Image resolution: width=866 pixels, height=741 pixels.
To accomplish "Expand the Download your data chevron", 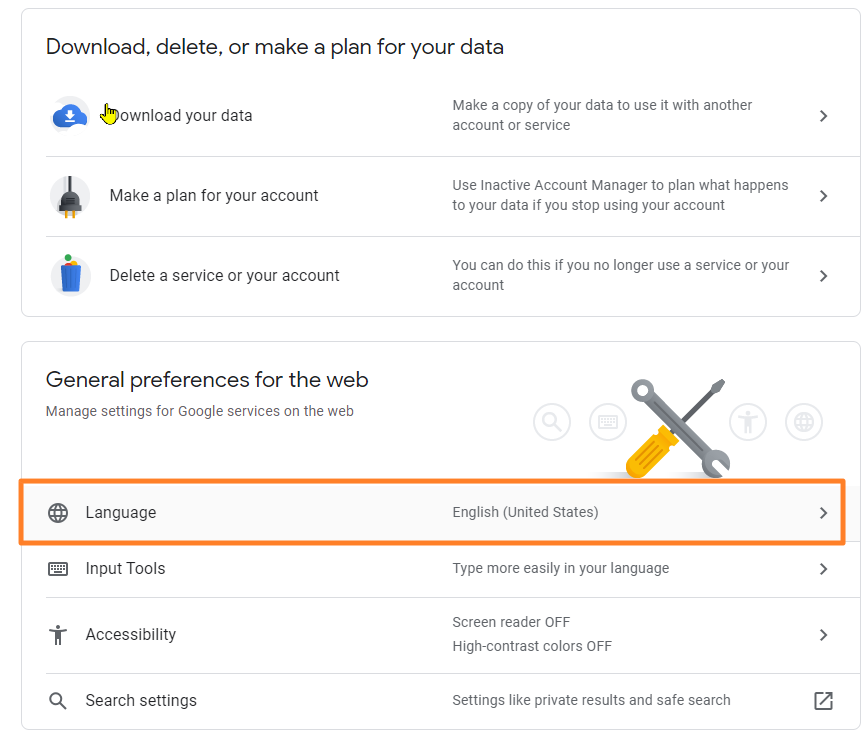I will click(823, 116).
